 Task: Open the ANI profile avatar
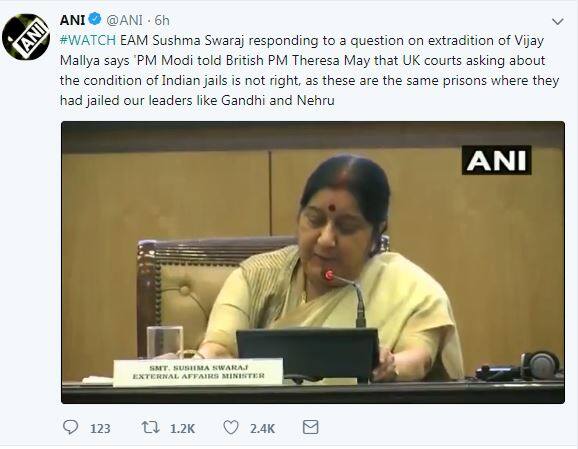(x=26, y=37)
